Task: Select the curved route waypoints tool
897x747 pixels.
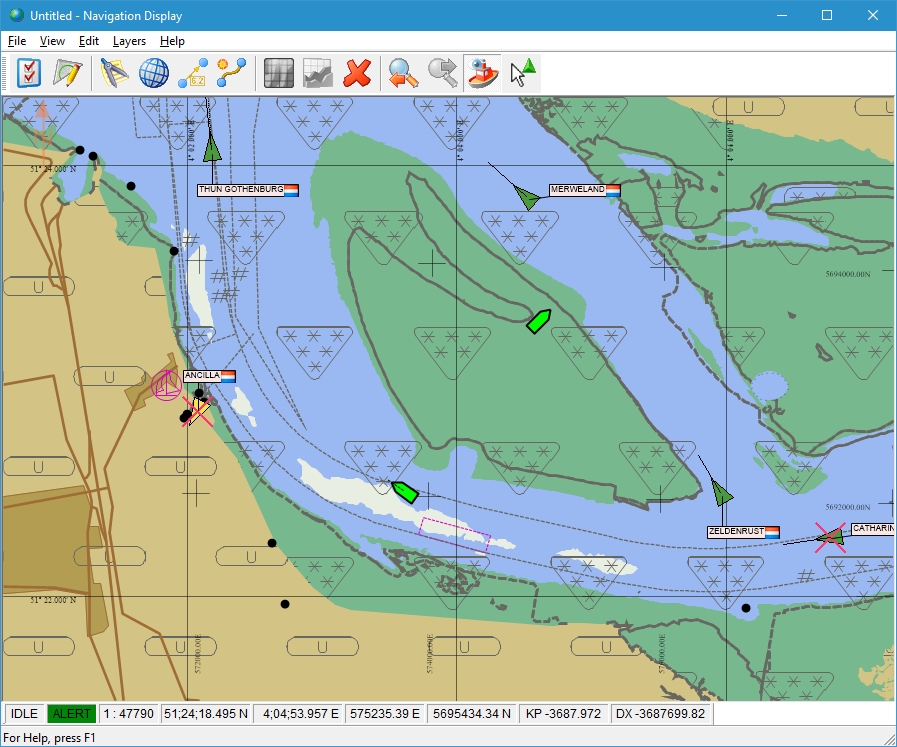Action: pyautogui.click(x=232, y=73)
